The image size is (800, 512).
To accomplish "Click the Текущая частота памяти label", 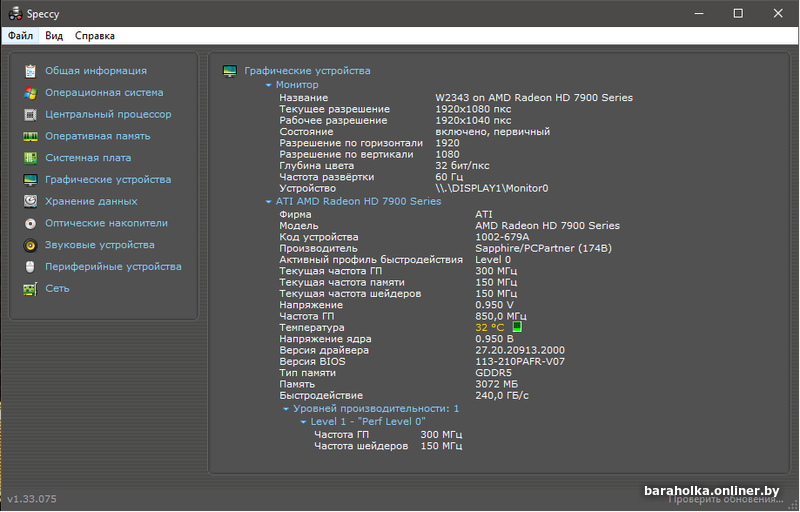I will coord(342,283).
